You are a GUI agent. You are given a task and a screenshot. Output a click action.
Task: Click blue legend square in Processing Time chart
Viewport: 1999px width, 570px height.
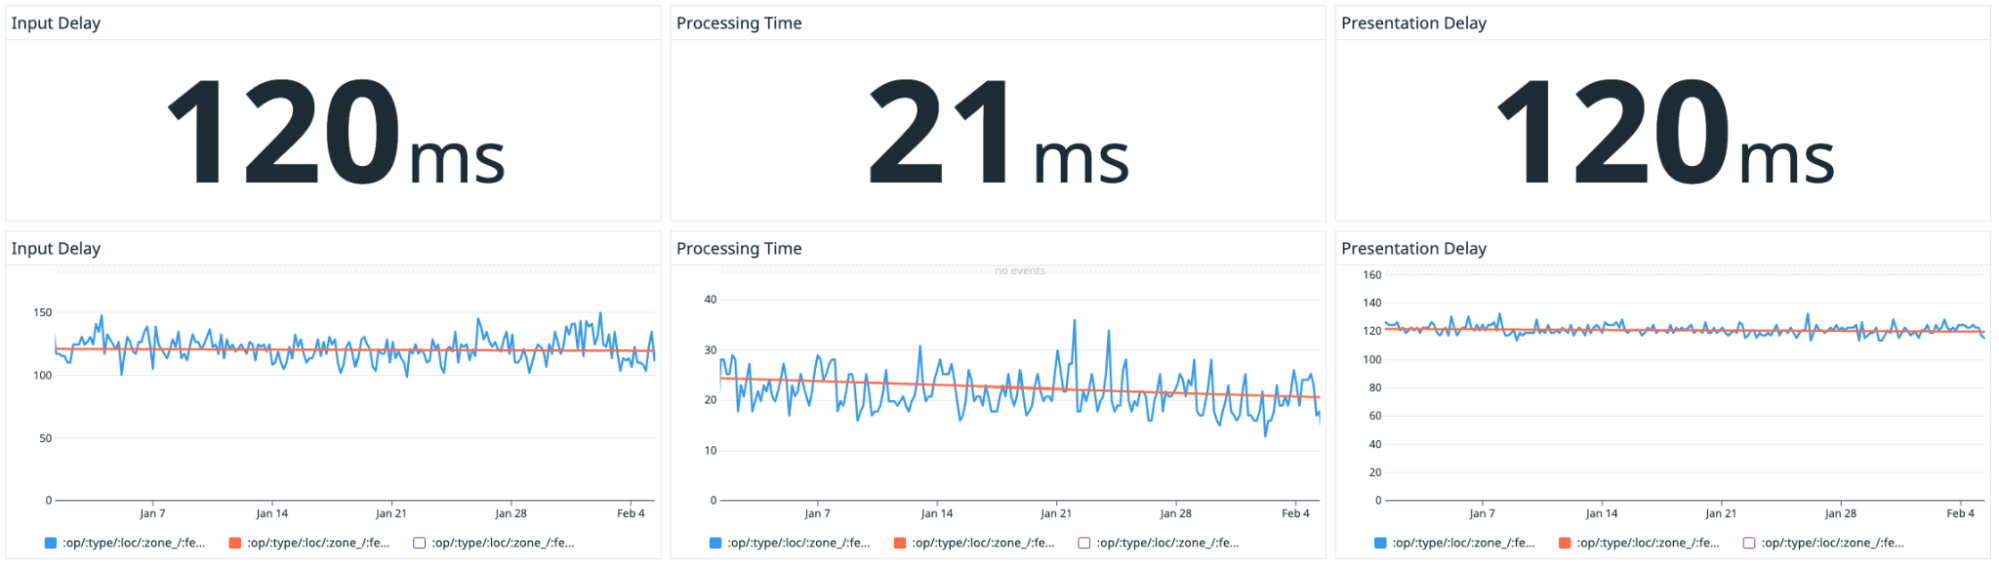point(715,543)
